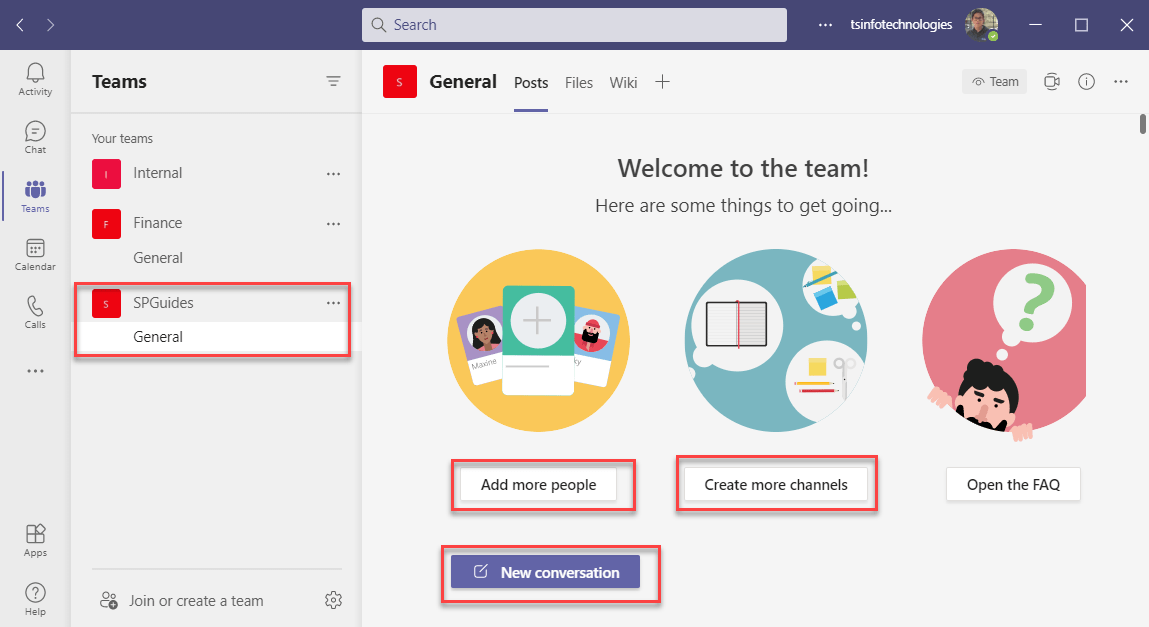Image resolution: width=1149 pixels, height=627 pixels.
Task: Click the red I avatar of Internal team
Action: [x=106, y=174]
